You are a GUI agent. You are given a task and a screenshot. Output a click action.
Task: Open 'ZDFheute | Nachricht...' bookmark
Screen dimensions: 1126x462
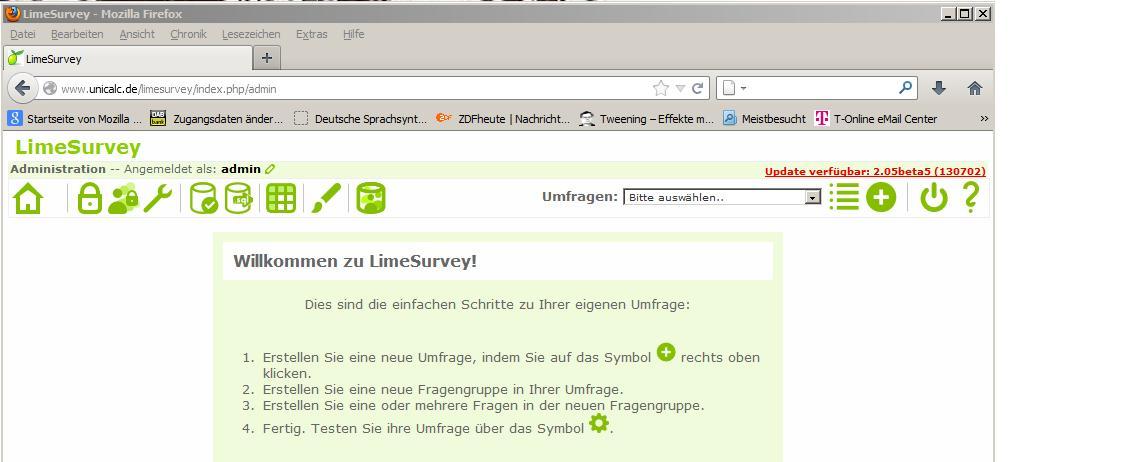click(503, 119)
